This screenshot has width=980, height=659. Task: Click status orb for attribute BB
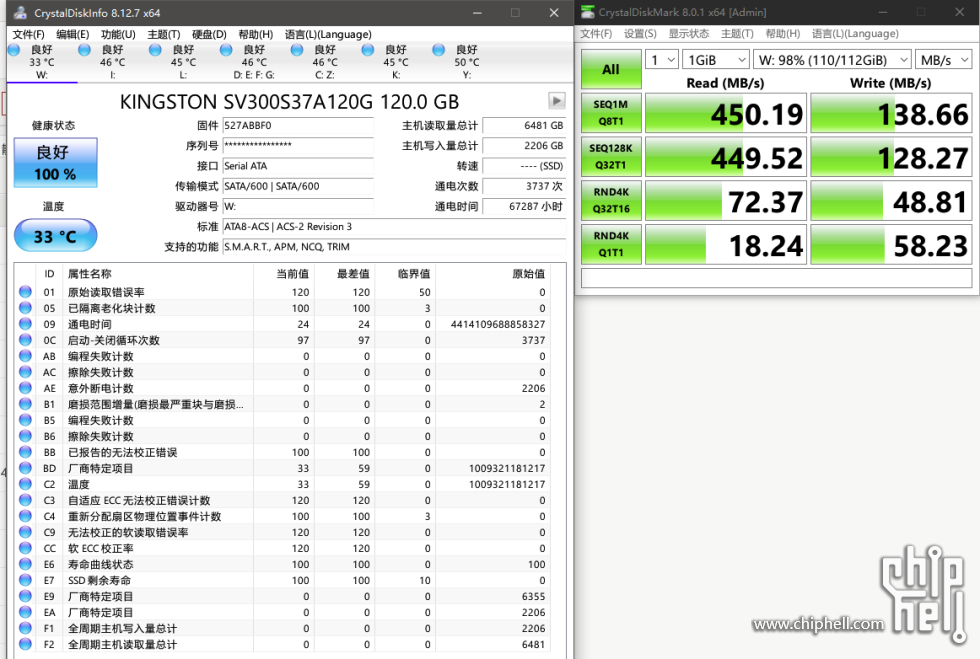25,452
